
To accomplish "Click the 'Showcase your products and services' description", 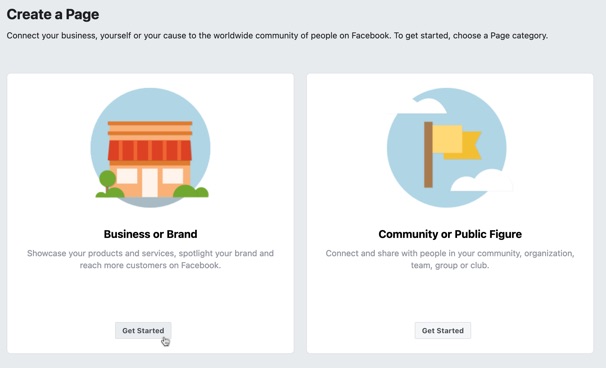I will pyautogui.click(x=150, y=259).
